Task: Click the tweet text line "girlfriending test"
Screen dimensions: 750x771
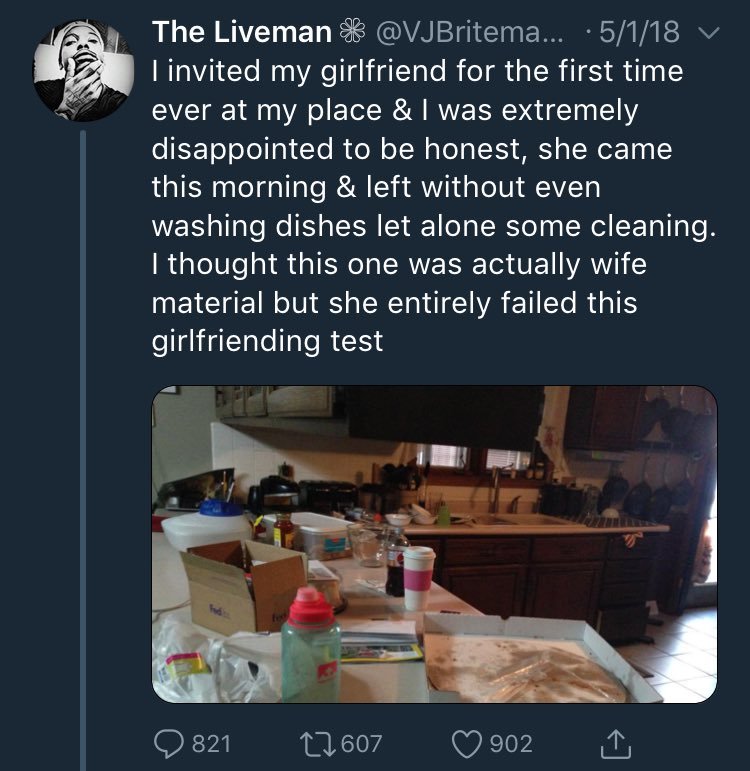Action: 267,340
